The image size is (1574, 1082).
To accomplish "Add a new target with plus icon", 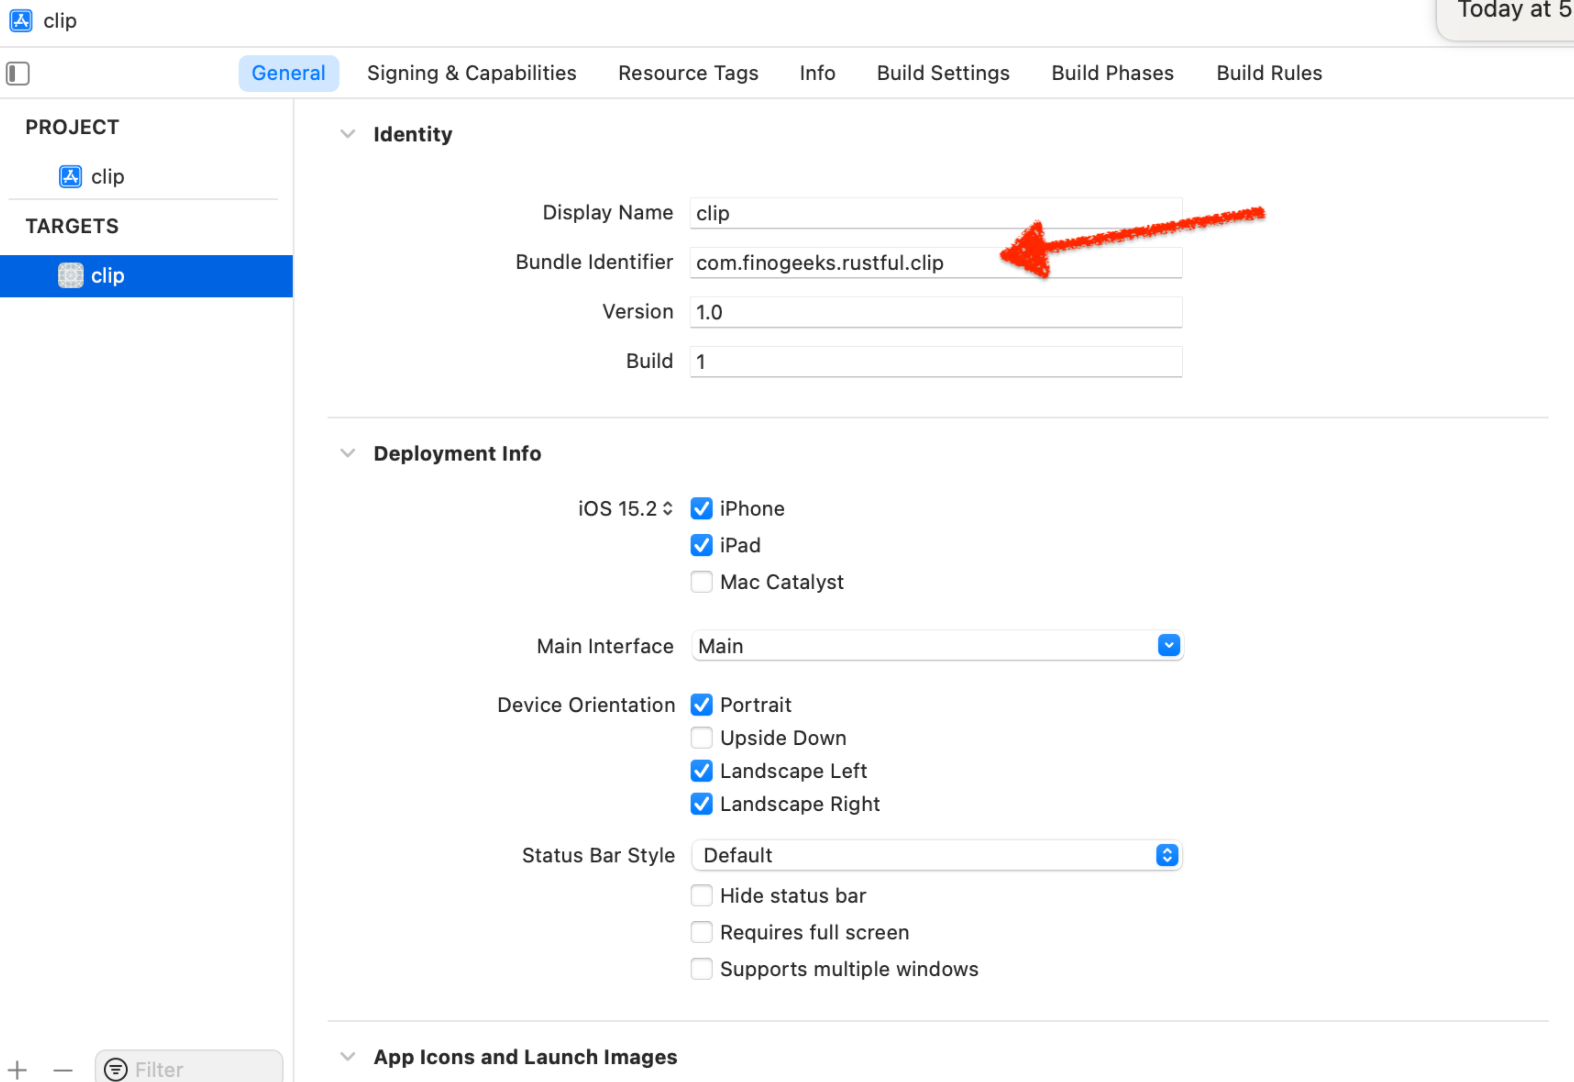I will 18,1070.
